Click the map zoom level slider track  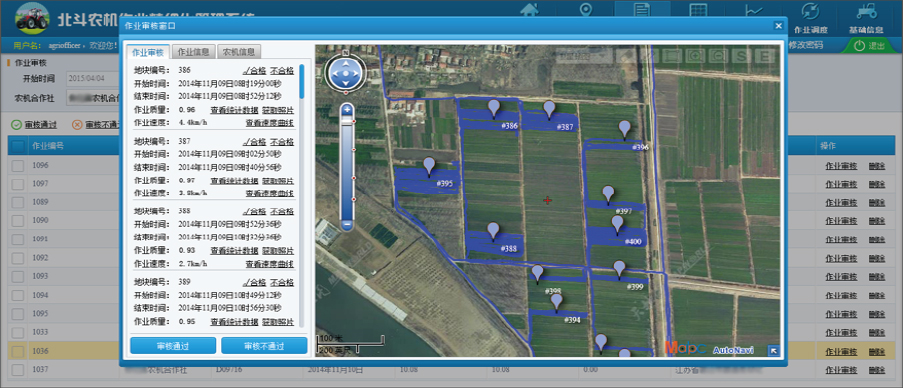pyautogui.click(x=347, y=166)
